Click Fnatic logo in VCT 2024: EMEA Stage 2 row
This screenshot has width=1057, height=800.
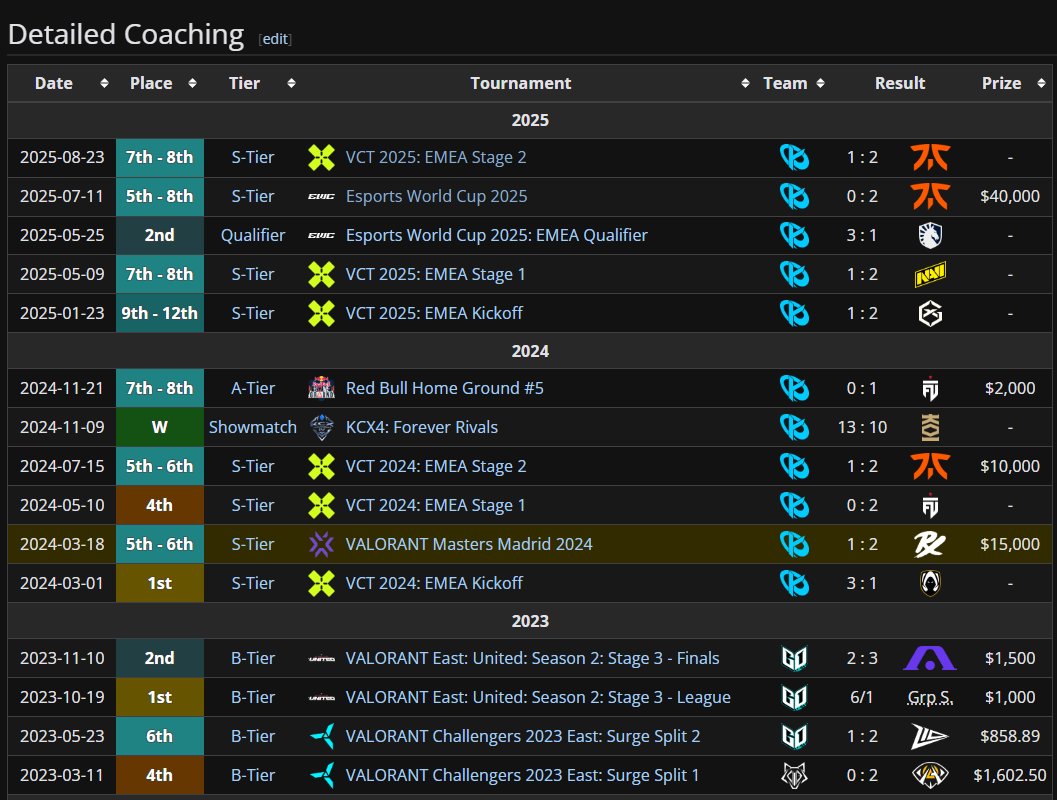point(930,466)
